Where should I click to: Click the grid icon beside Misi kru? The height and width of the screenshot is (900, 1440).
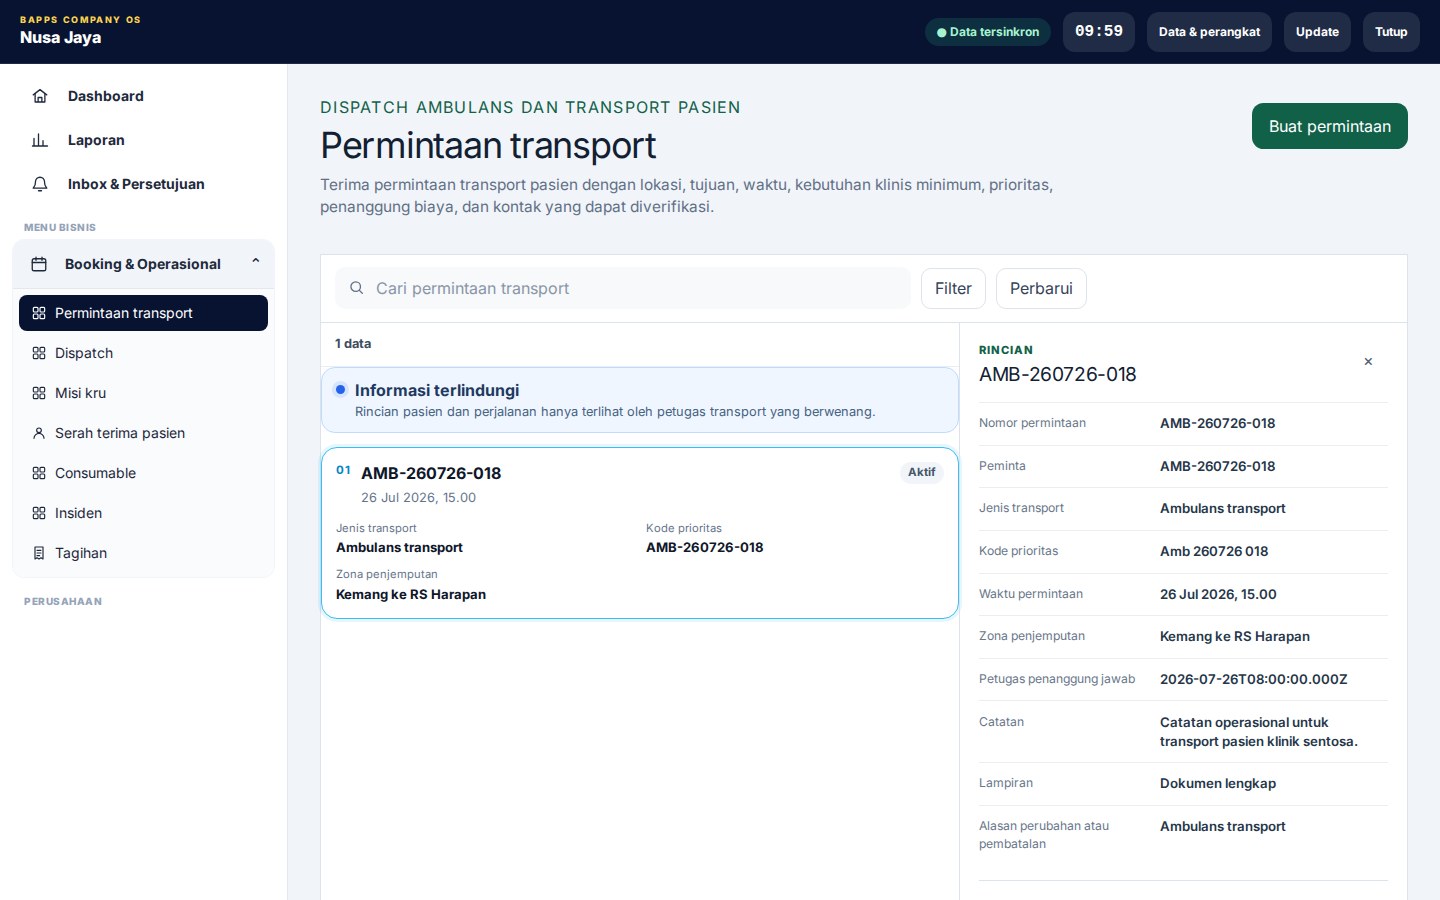pyautogui.click(x=39, y=393)
